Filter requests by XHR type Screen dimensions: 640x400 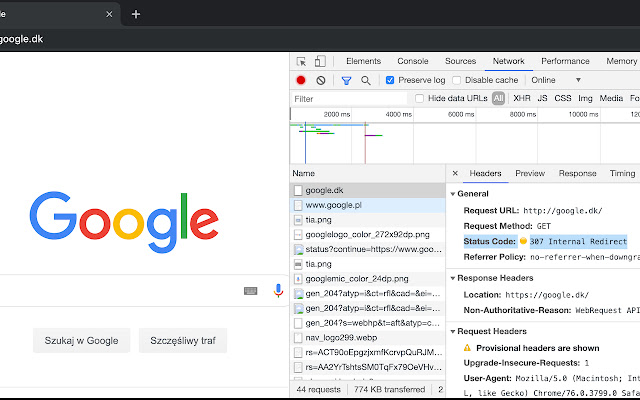pos(522,98)
